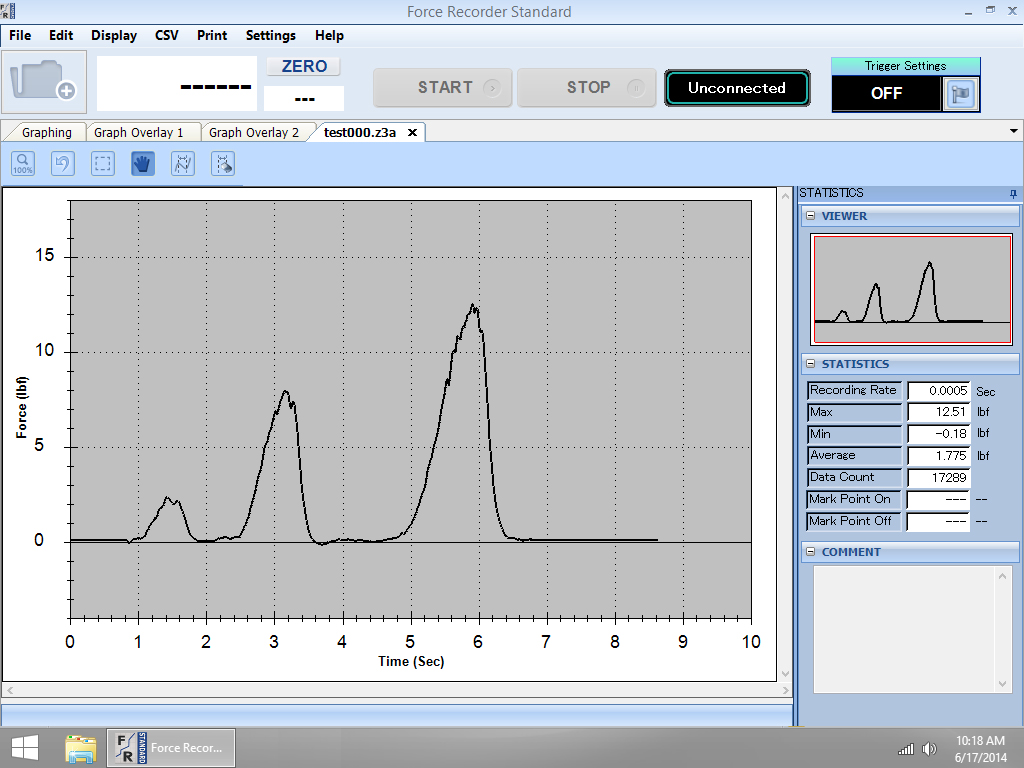The image size is (1024, 768).
Task: Click the graph cursor analysis tool icon
Action: click(183, 163)
